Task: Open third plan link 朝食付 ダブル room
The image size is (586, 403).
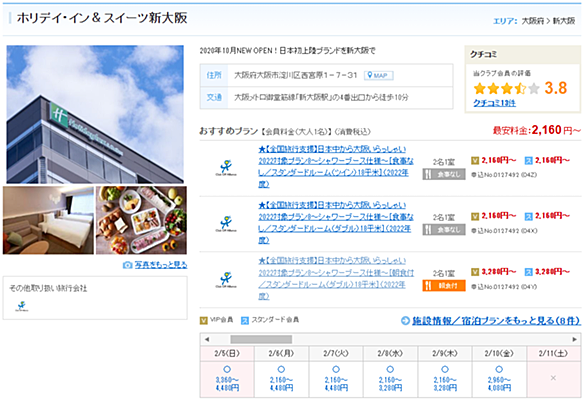Action: click(x=336, y=278)
